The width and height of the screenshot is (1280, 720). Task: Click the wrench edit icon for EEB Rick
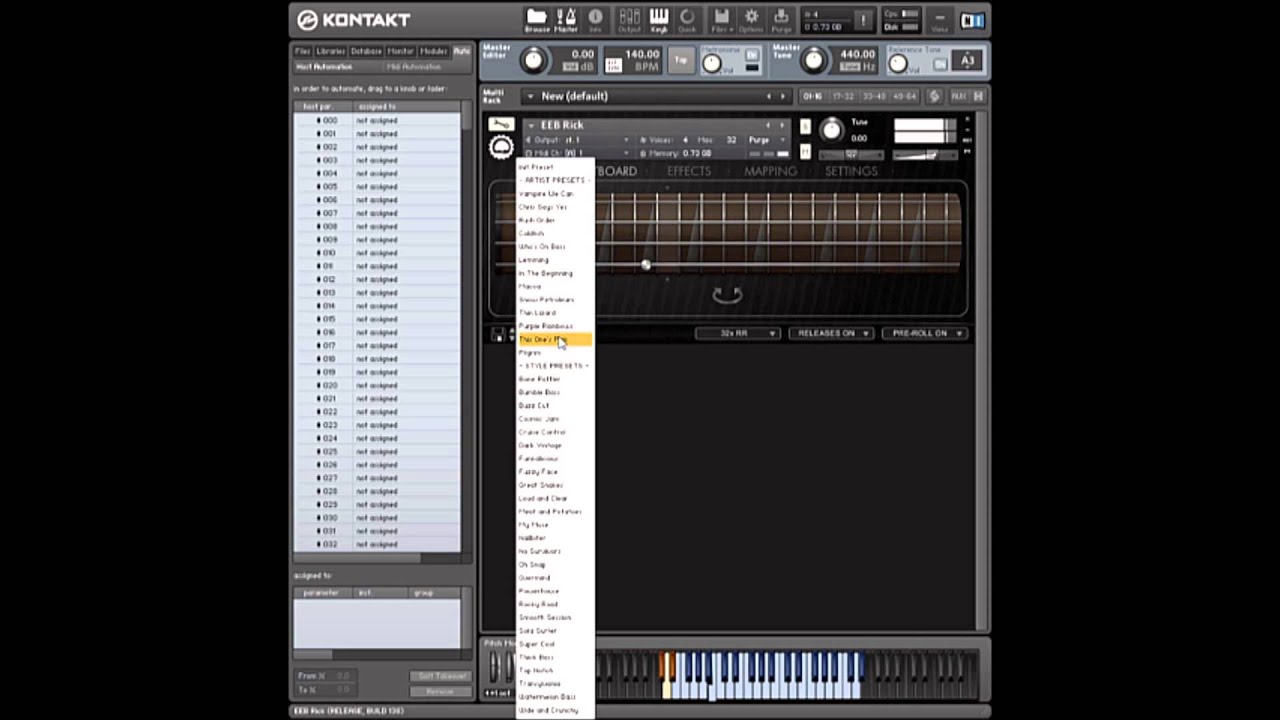pyautogui.click(x=501, y=125)
